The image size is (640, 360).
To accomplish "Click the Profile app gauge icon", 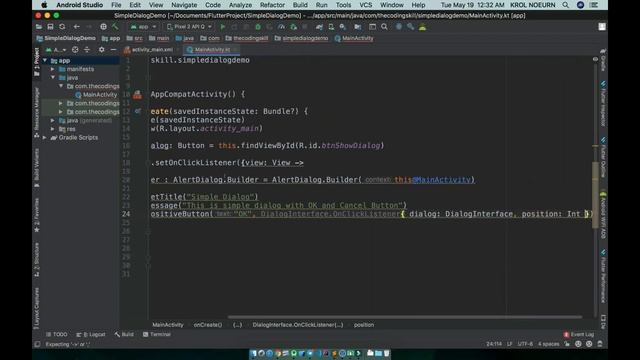I will (281, 27).
